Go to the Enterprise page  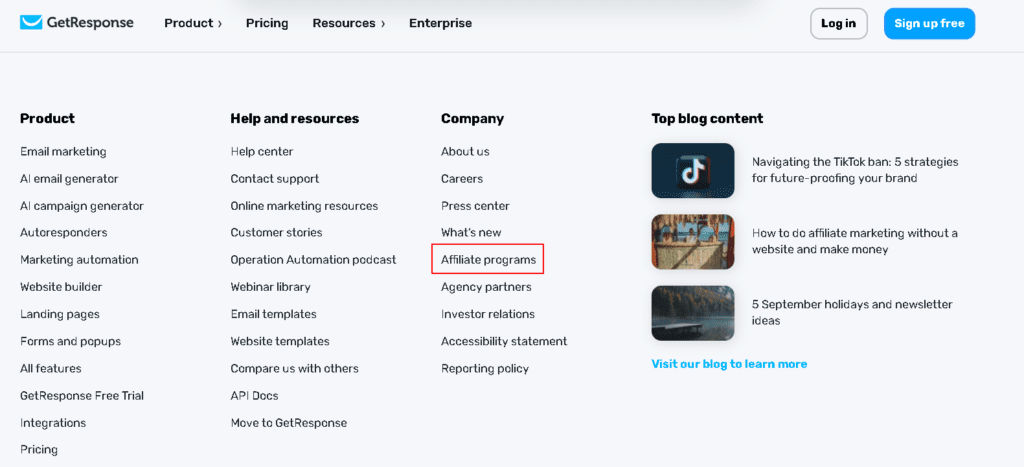(440, 24)
